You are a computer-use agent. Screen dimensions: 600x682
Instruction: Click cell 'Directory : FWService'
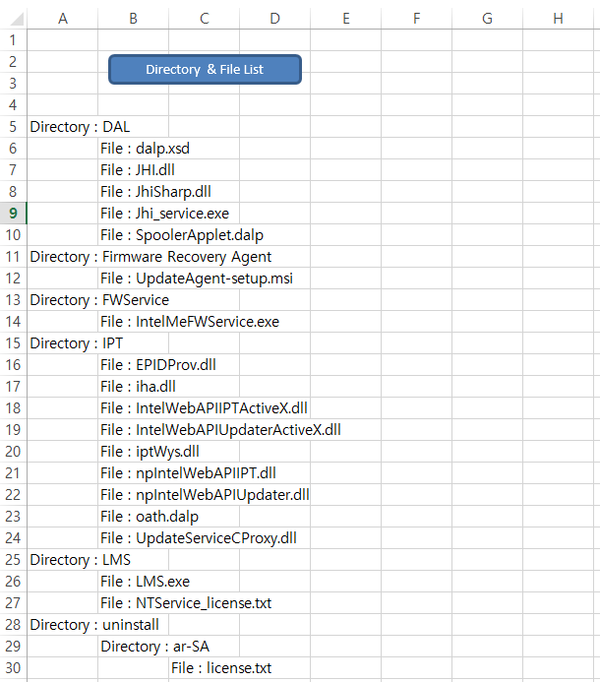pos(99,300)
